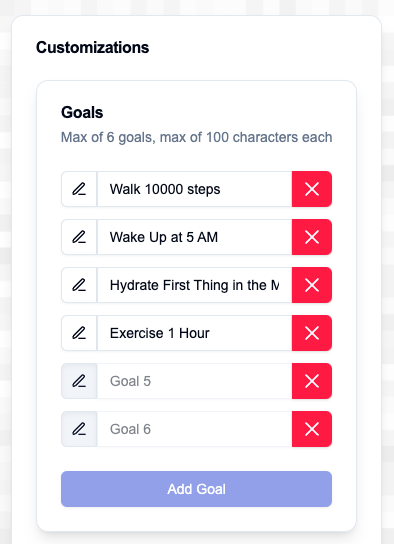Click into the Wake Up at 5 AM field
Screen dimensions: 394x544
point(195,237)
